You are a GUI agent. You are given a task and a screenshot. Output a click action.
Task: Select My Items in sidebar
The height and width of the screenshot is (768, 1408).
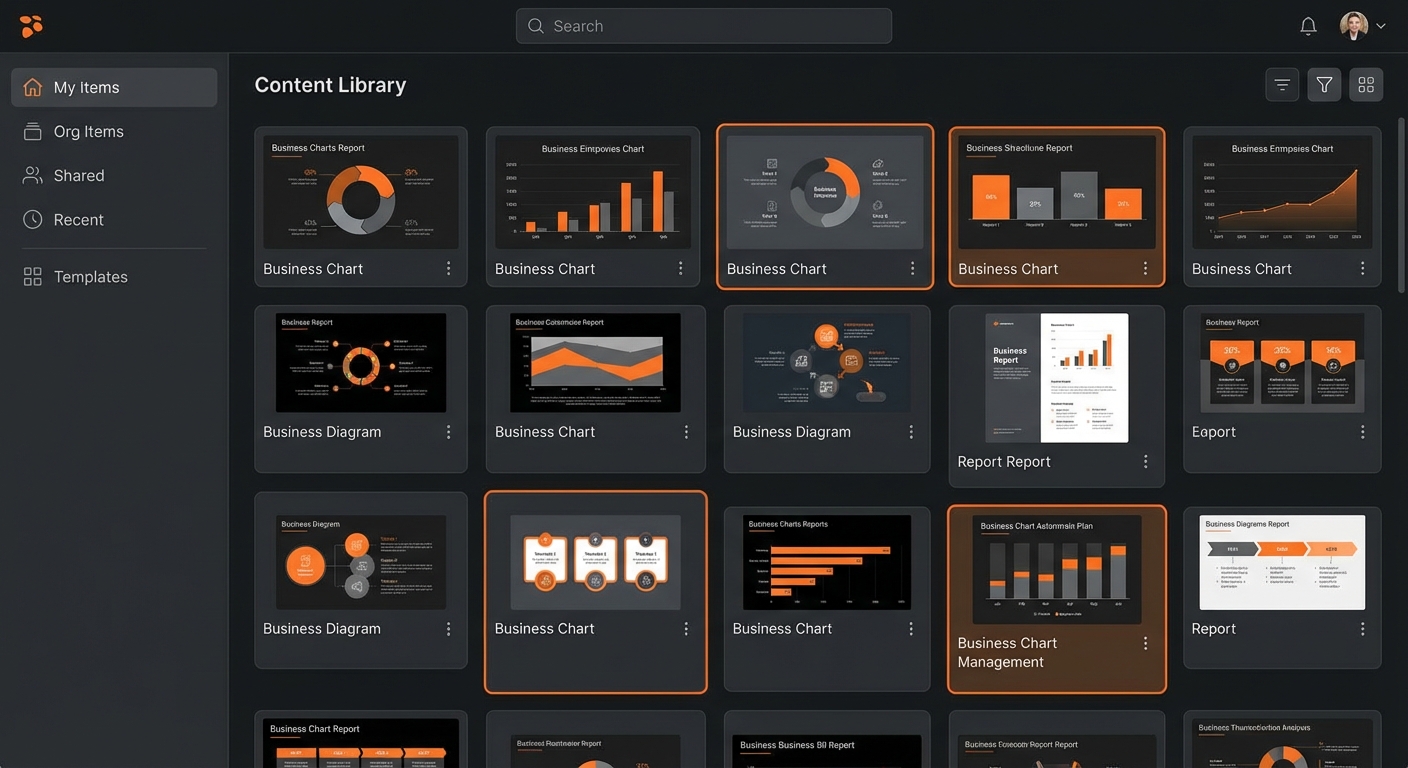coord(114,87)
